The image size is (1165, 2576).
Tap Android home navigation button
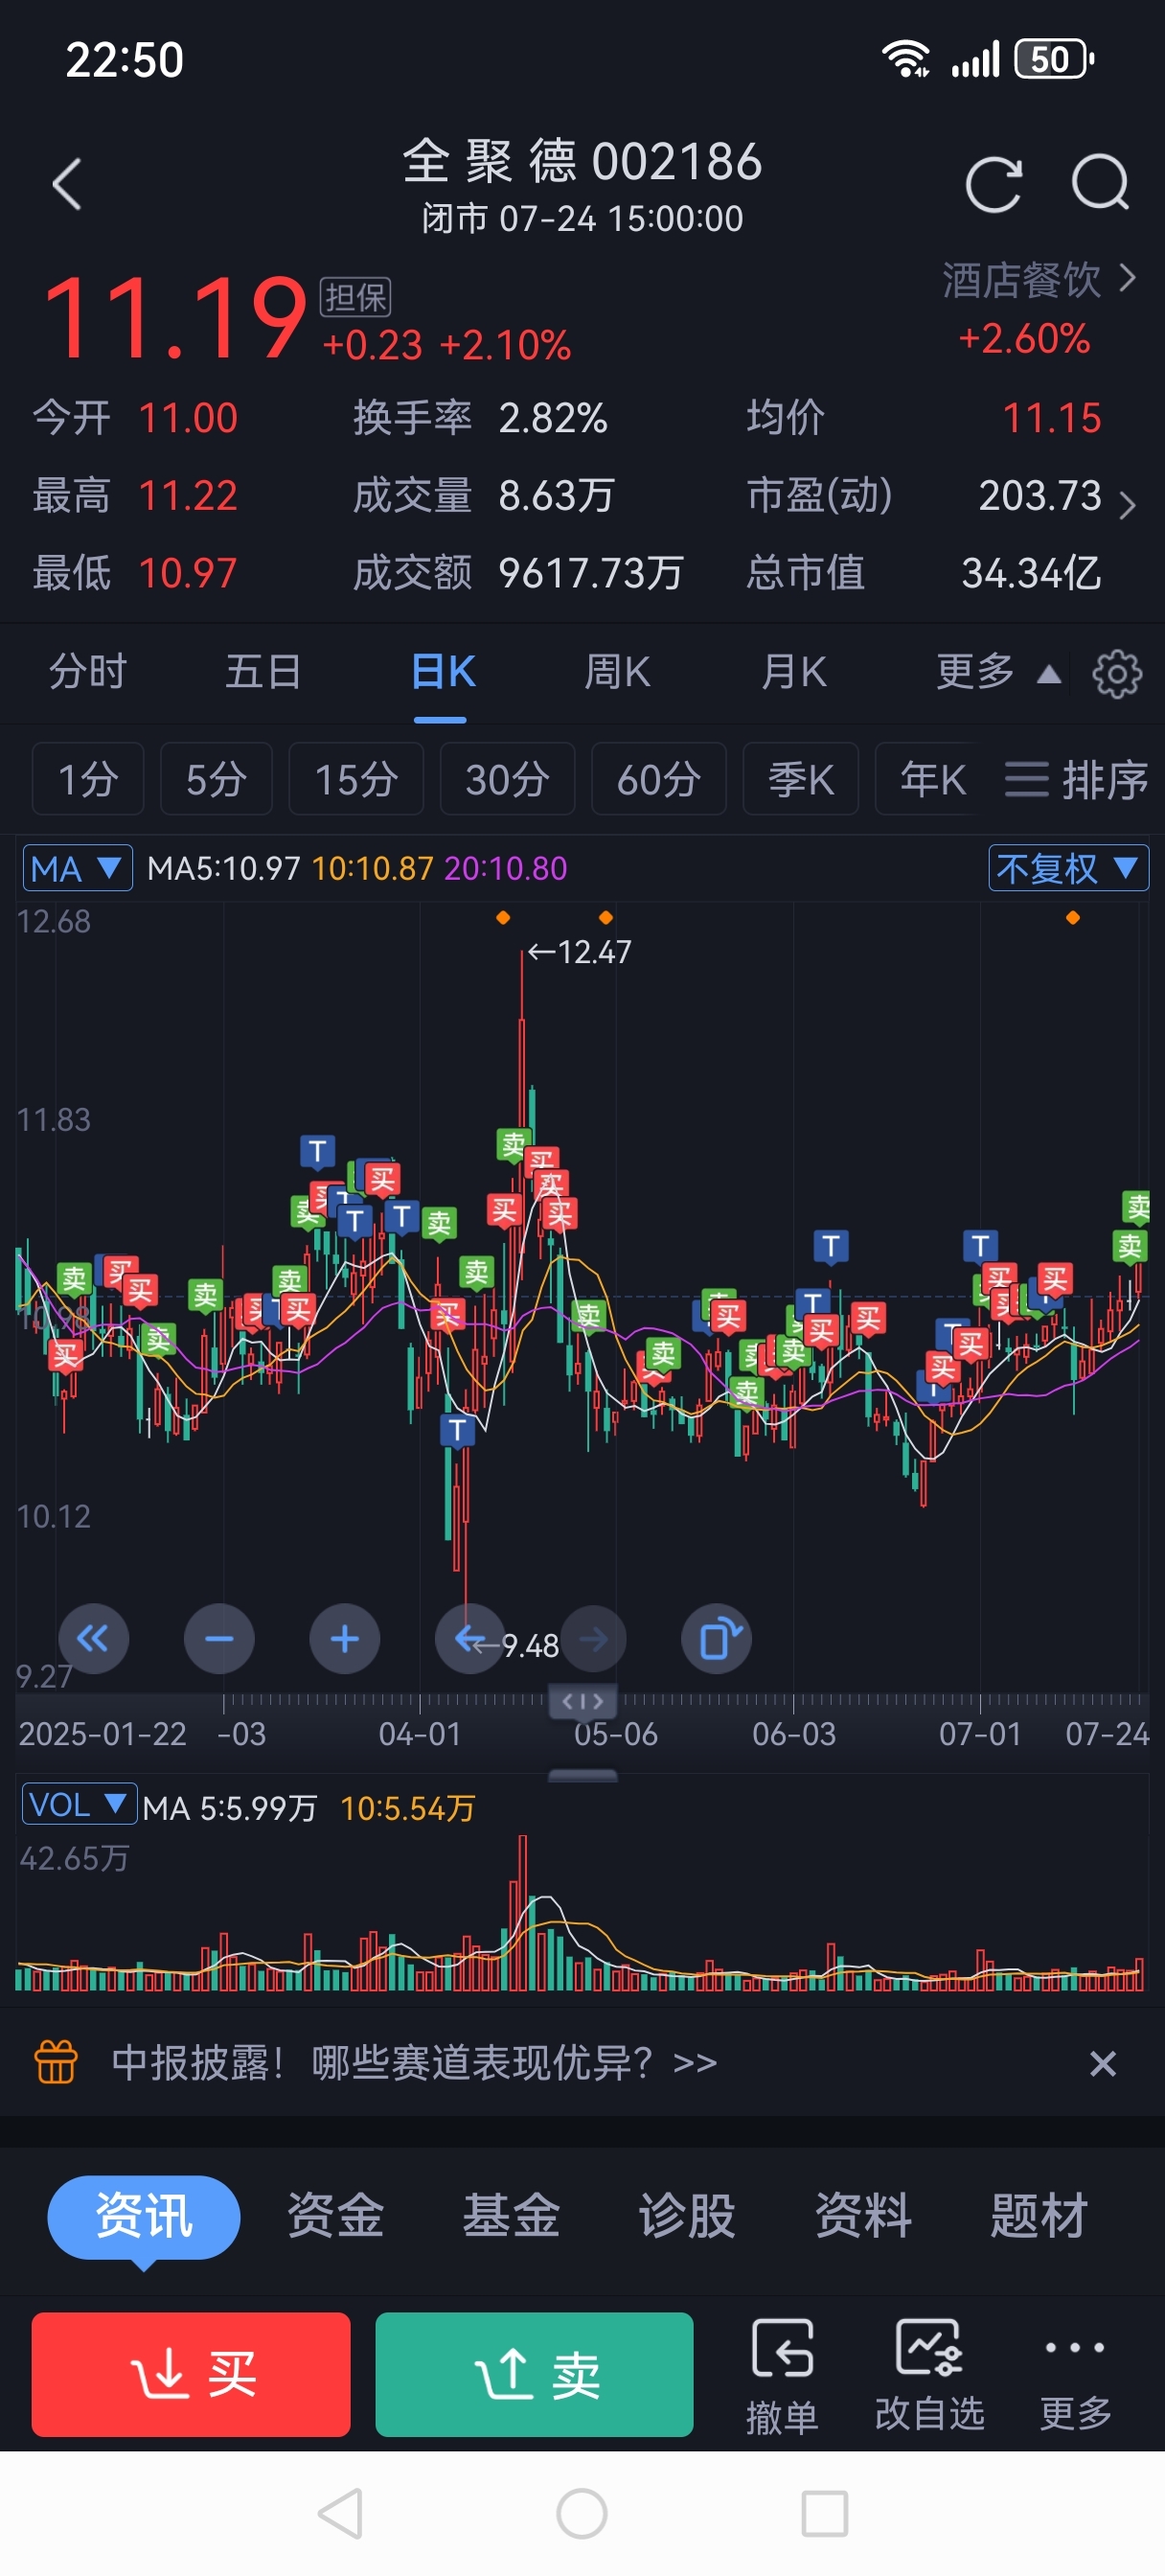(x=582, y=2513)
